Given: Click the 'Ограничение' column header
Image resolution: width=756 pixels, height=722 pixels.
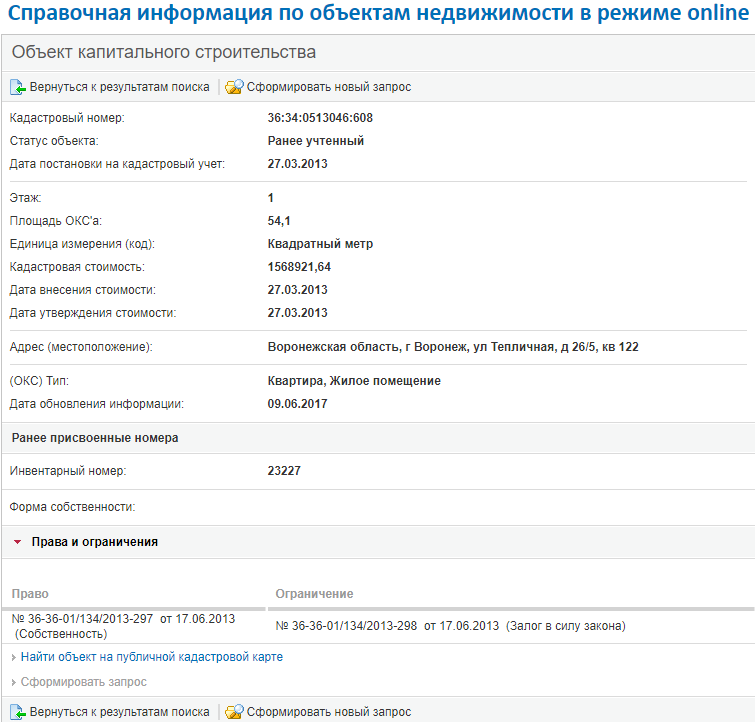Looking at the screenshot, I should pos(314,594).
